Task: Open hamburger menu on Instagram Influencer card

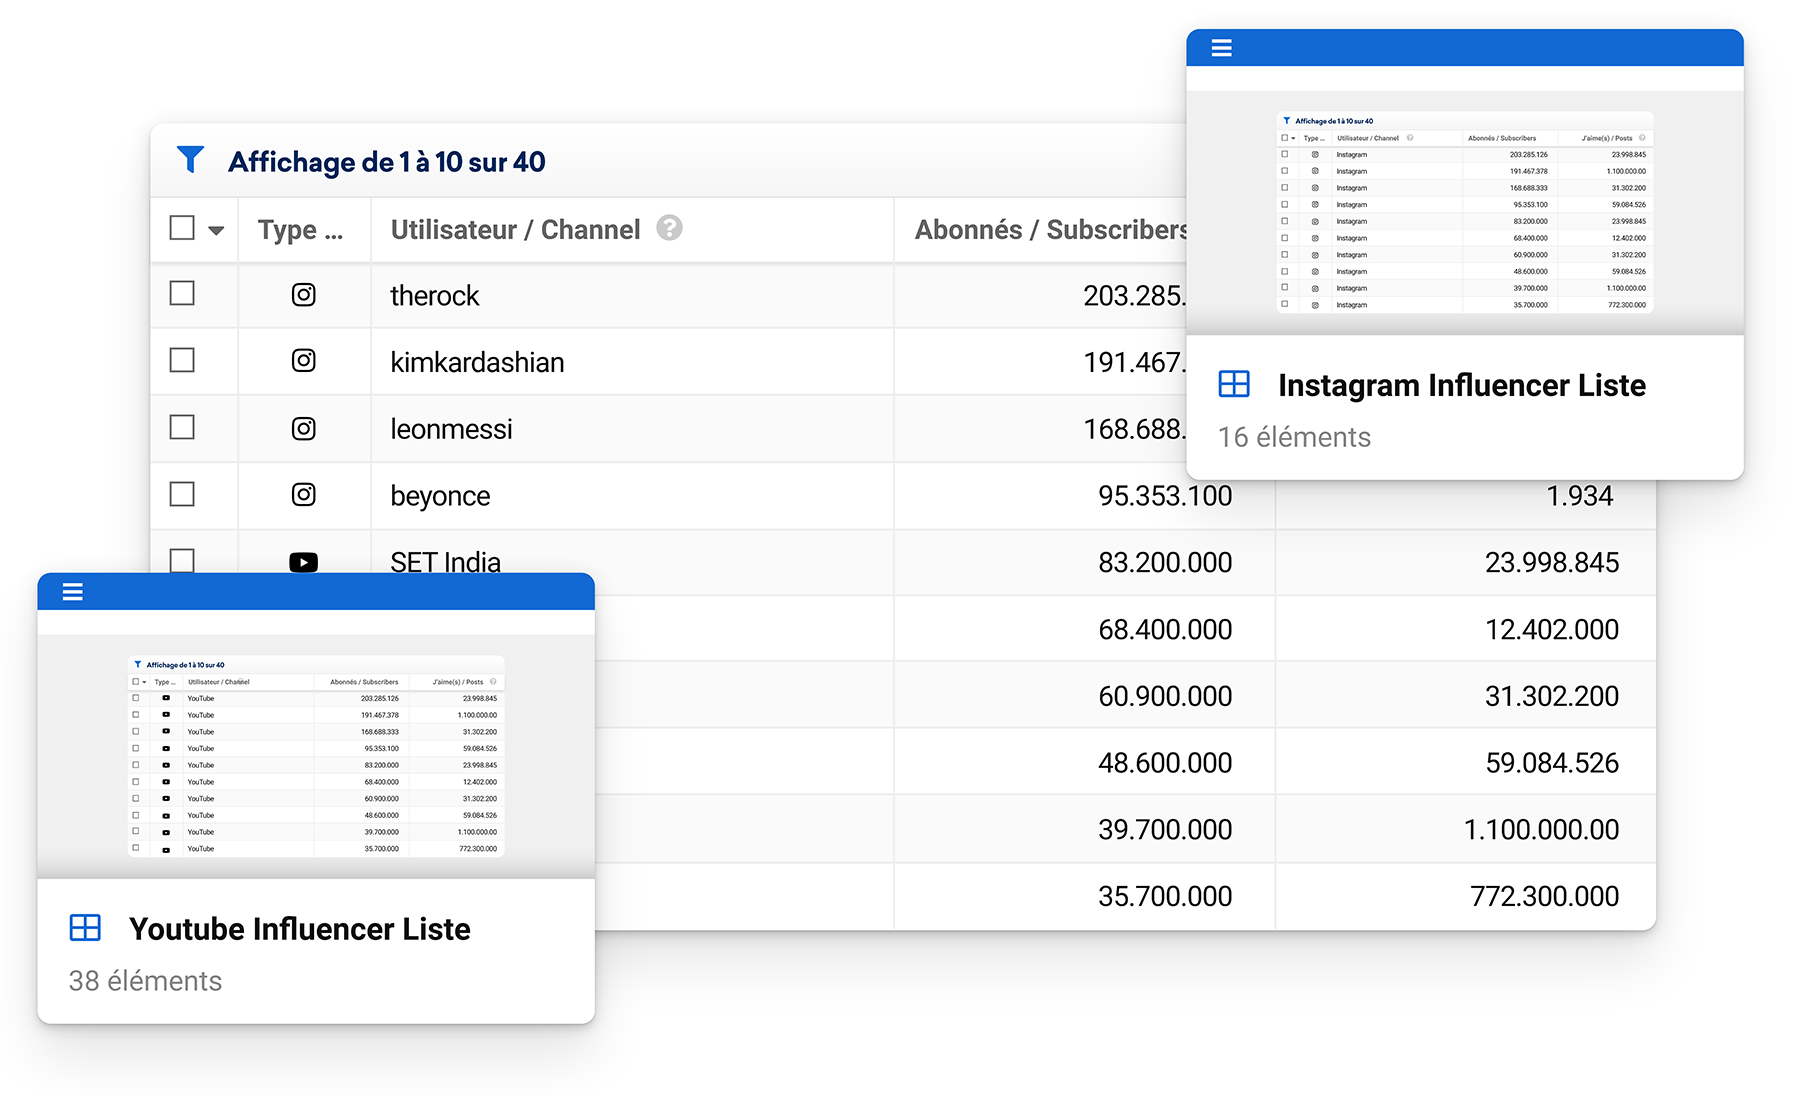Action: point(1221,48)
